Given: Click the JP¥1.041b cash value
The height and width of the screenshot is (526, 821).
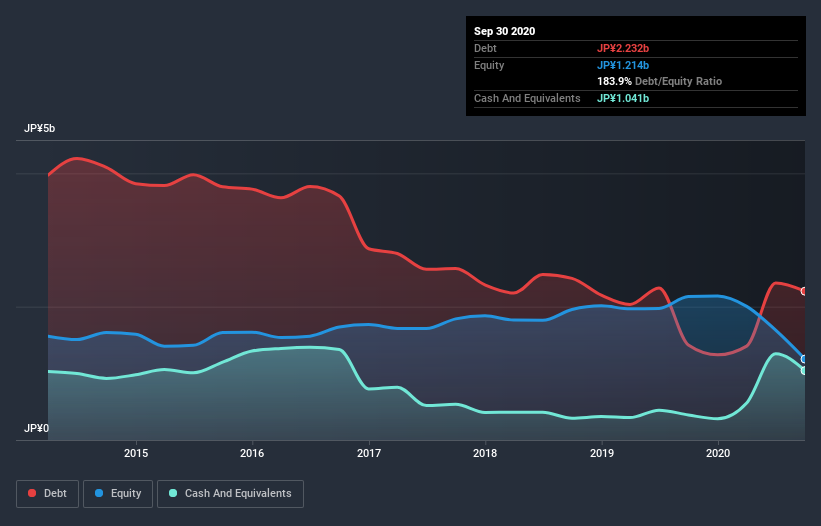Looking at the screenshot, I should point(623,98).
